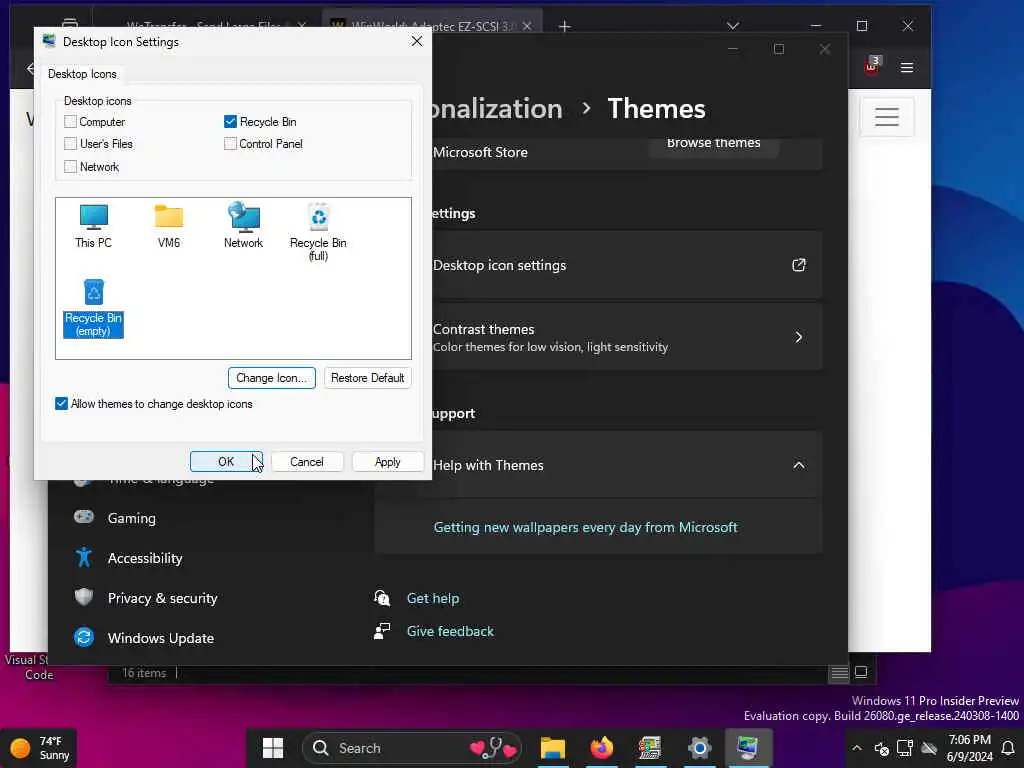Viewport: 1024px width, 768px height.
Task: Select the This PC icon in the preview list
Action: point(93,226)
